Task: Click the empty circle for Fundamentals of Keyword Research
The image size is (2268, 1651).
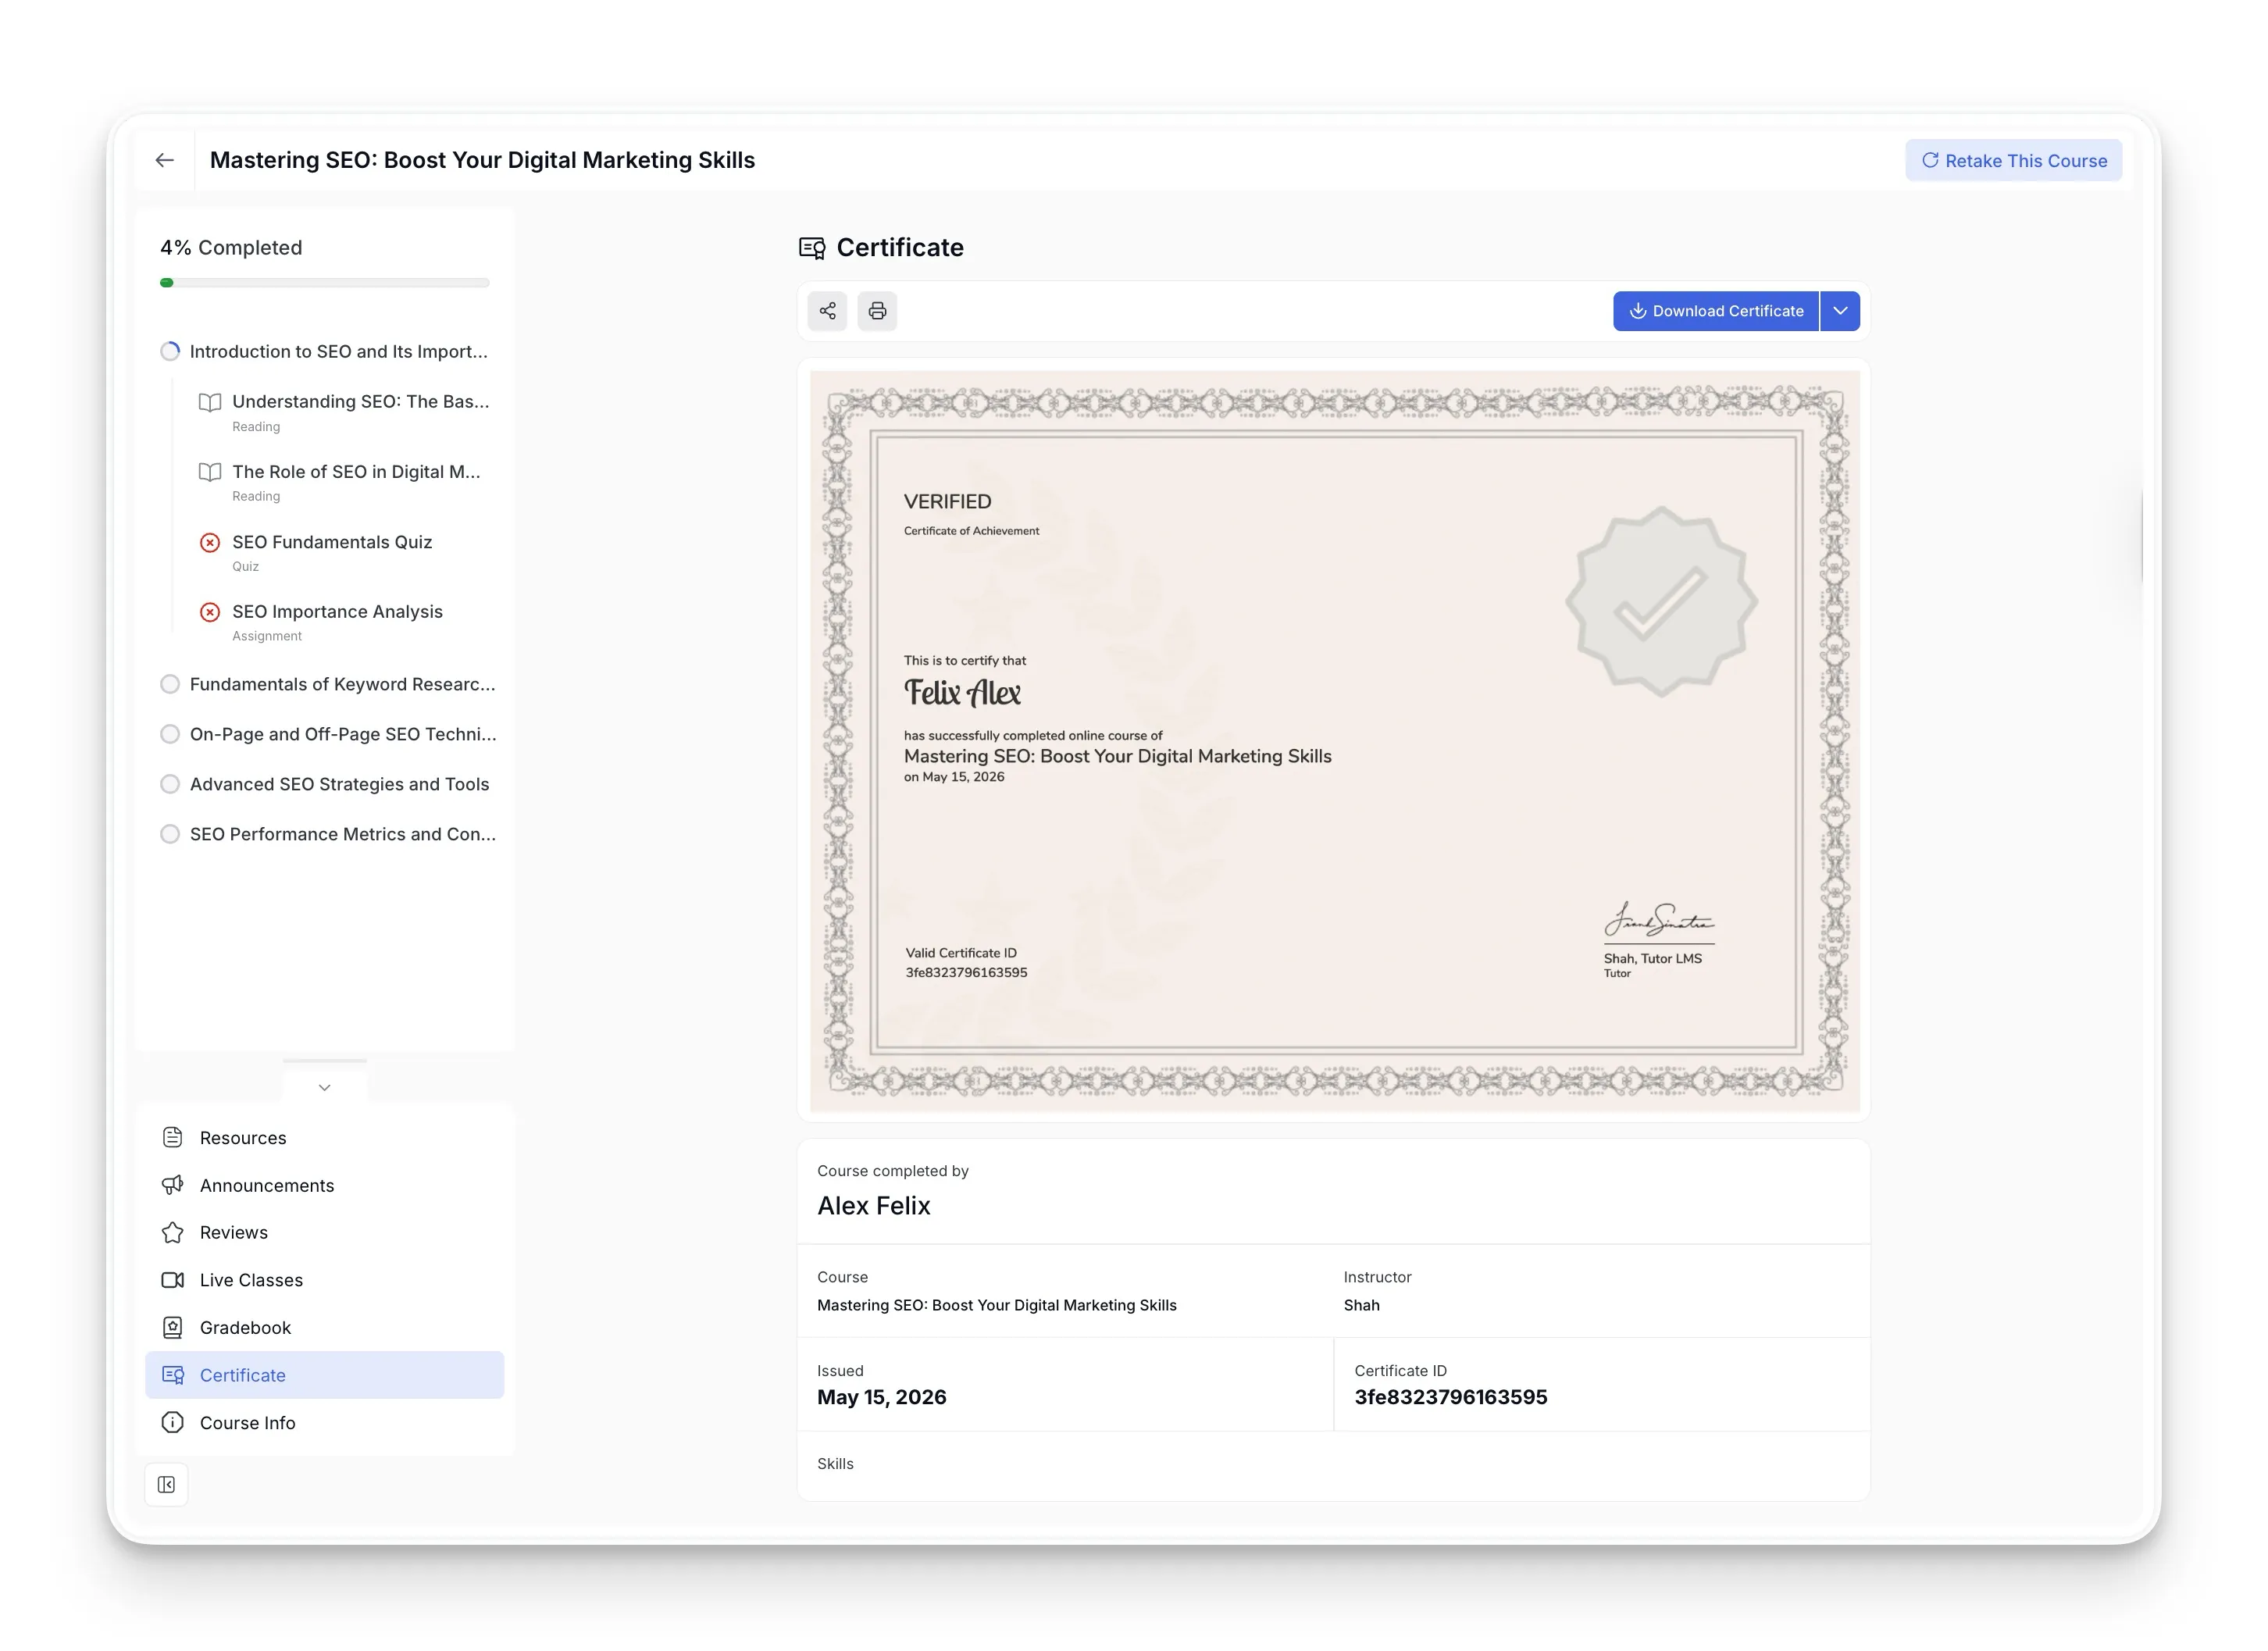Action: [170, 684]
